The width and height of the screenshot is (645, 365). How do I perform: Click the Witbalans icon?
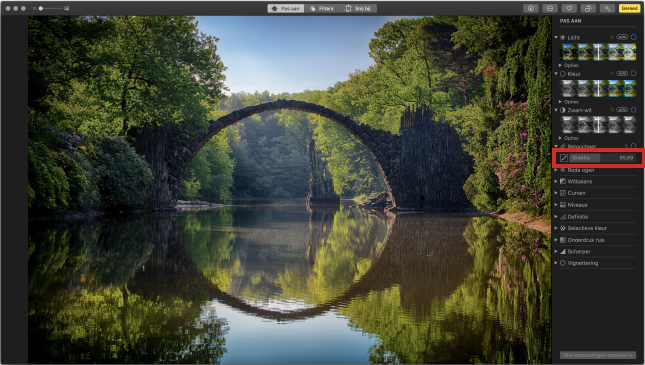[x=563, y=181]
